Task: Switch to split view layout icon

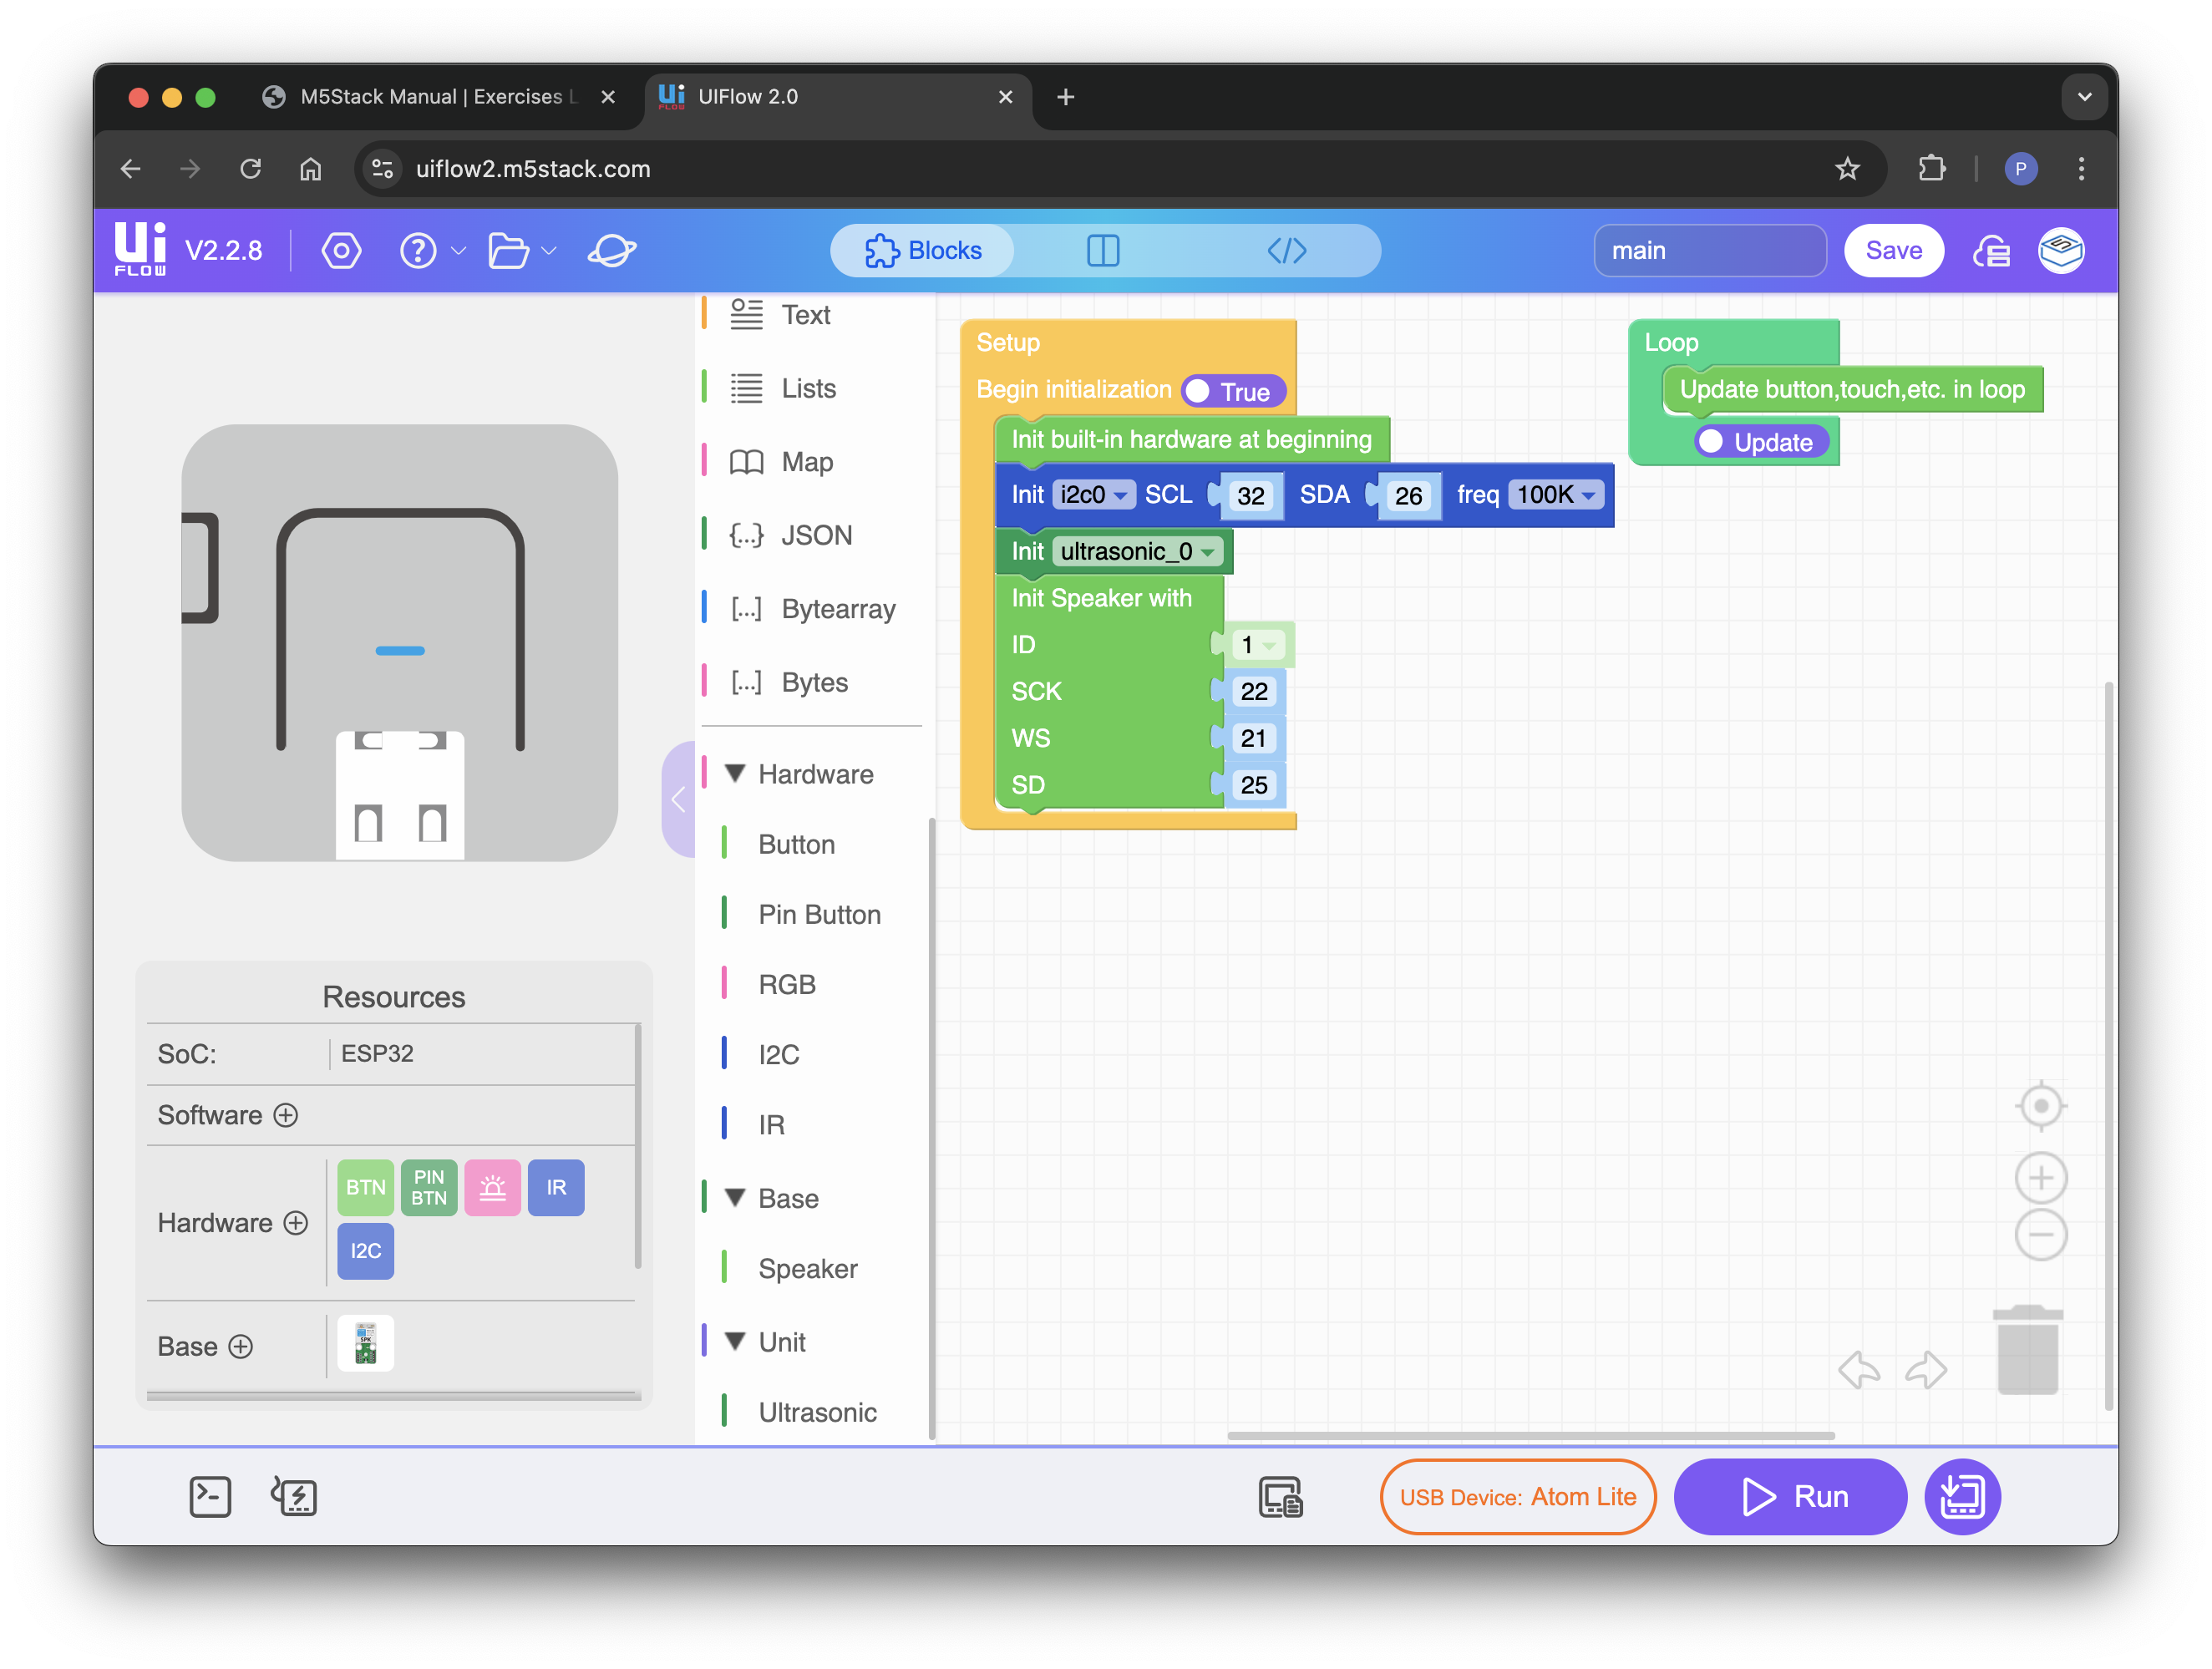Action: click(1102, 250)
